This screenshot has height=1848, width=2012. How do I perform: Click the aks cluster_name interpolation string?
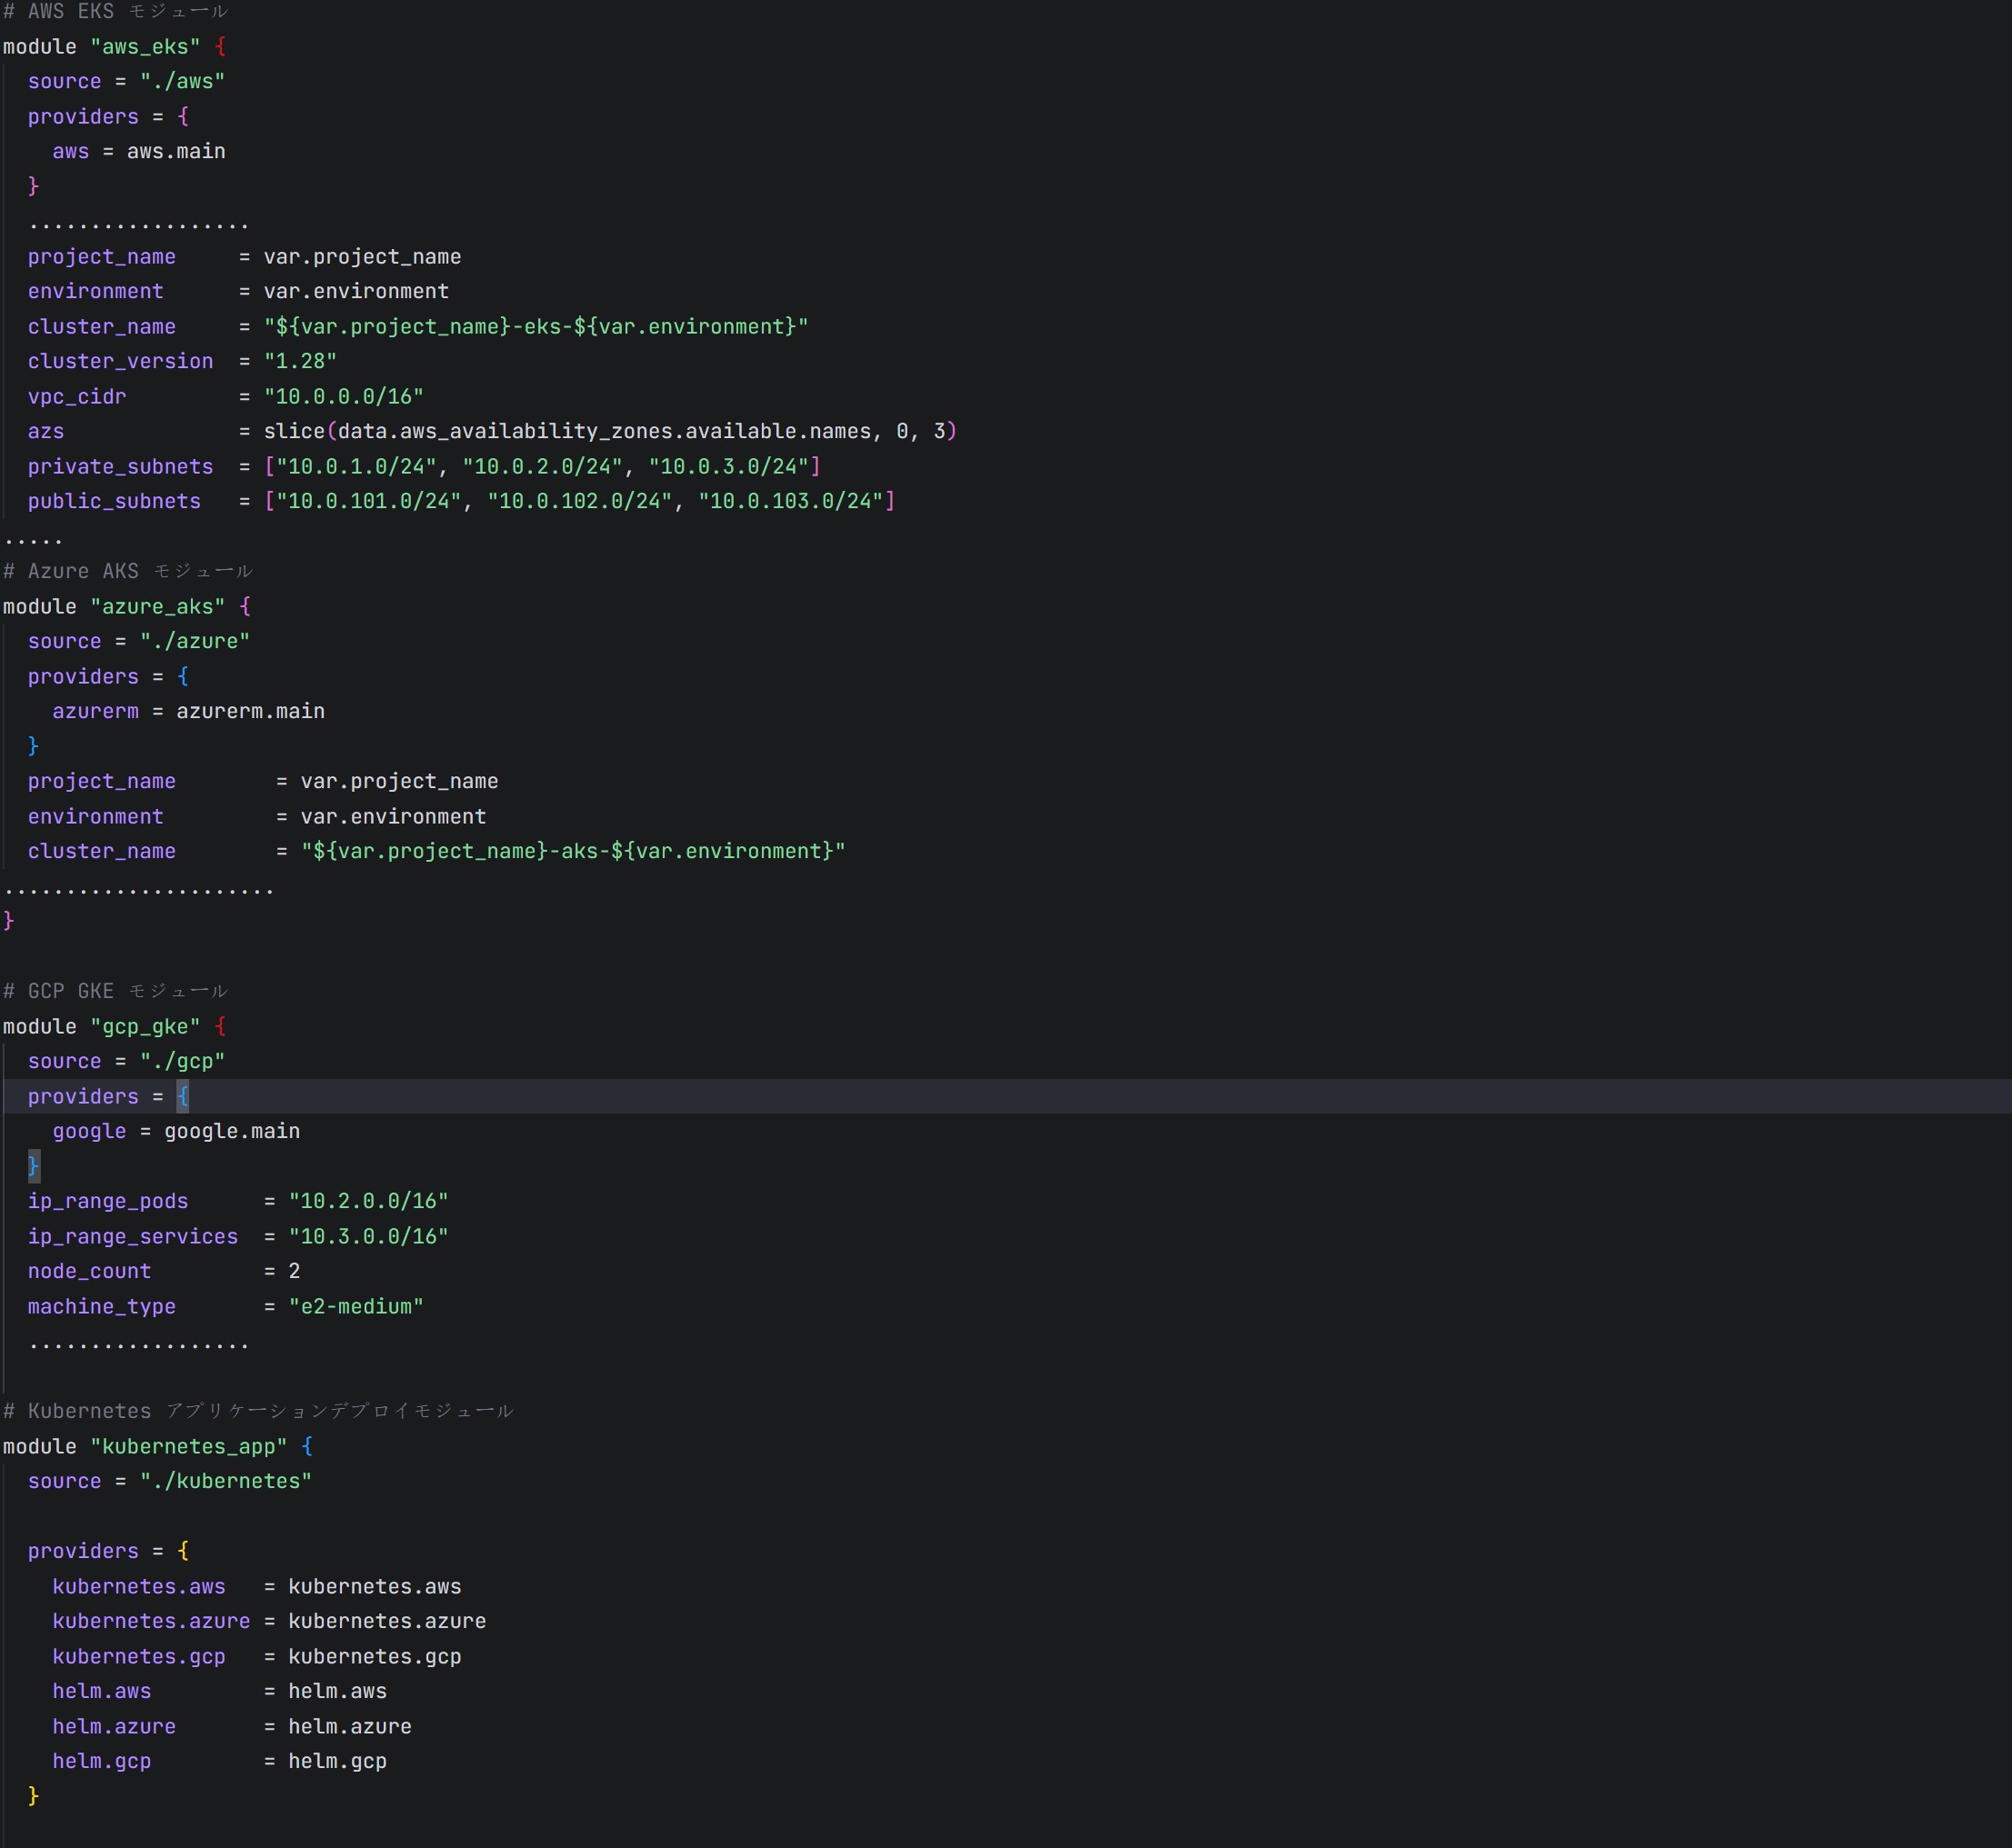[573, 852]
